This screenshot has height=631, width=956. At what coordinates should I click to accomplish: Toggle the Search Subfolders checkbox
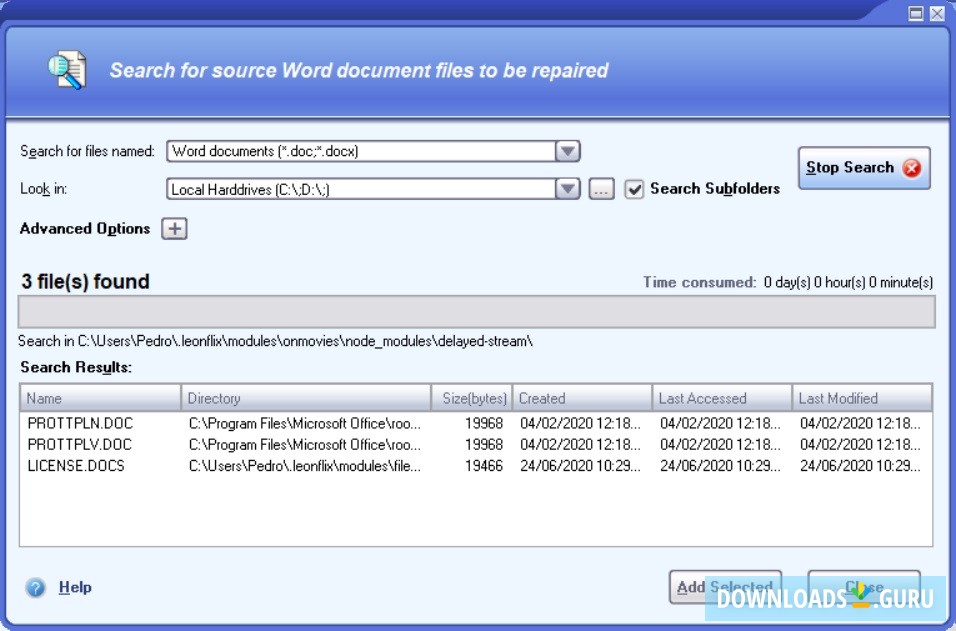point(634,189)
